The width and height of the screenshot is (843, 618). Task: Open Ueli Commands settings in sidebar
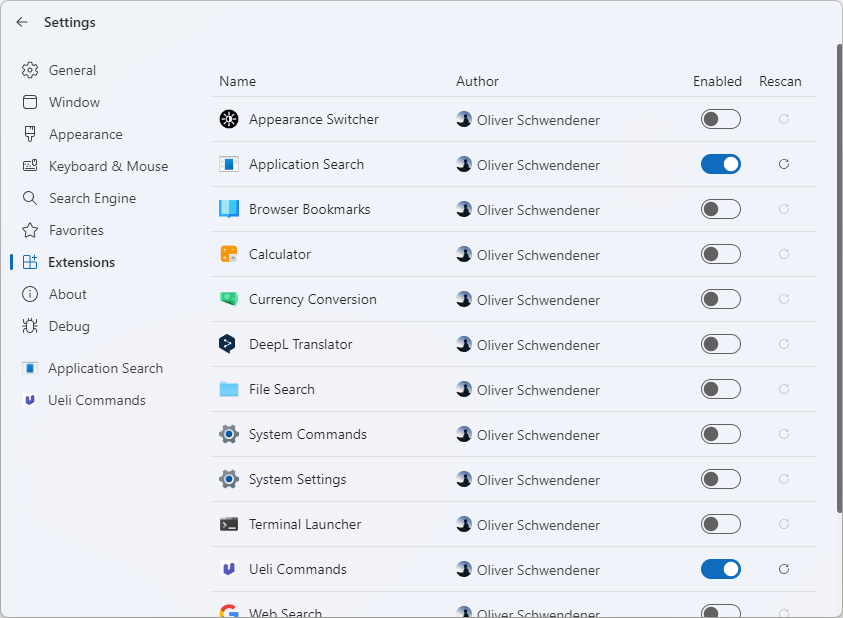click(96, 400)
